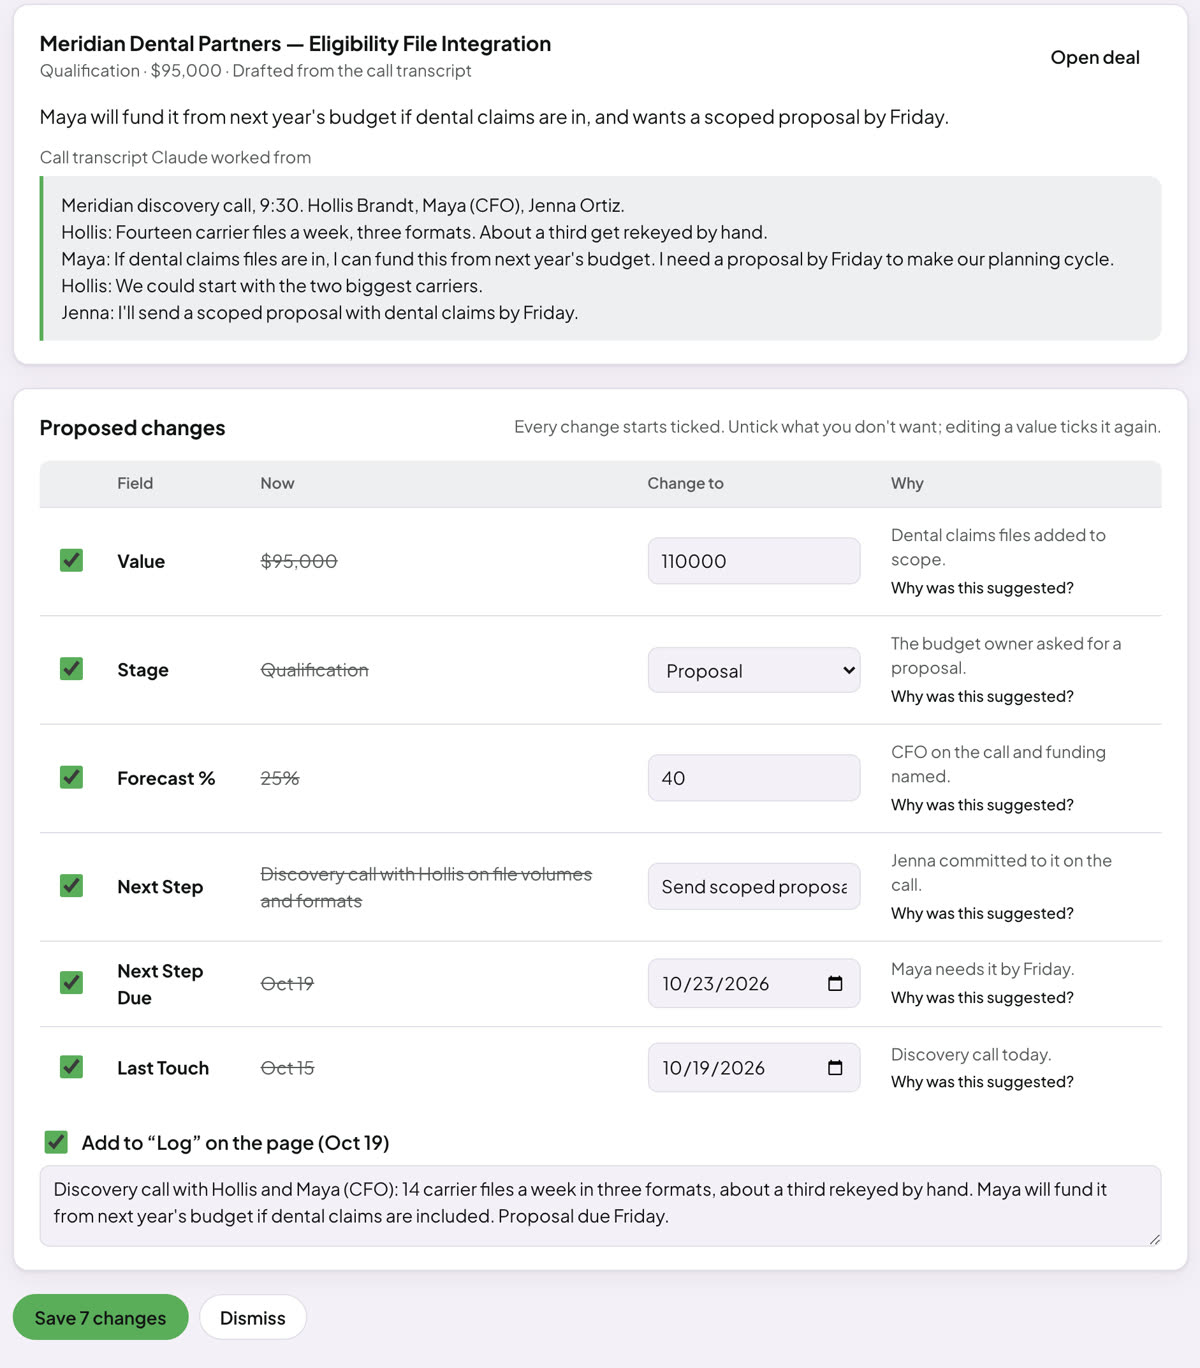Click Save 7 changes button
This screenshot has height=1368, width=1200.
[x=101, y=1318]
